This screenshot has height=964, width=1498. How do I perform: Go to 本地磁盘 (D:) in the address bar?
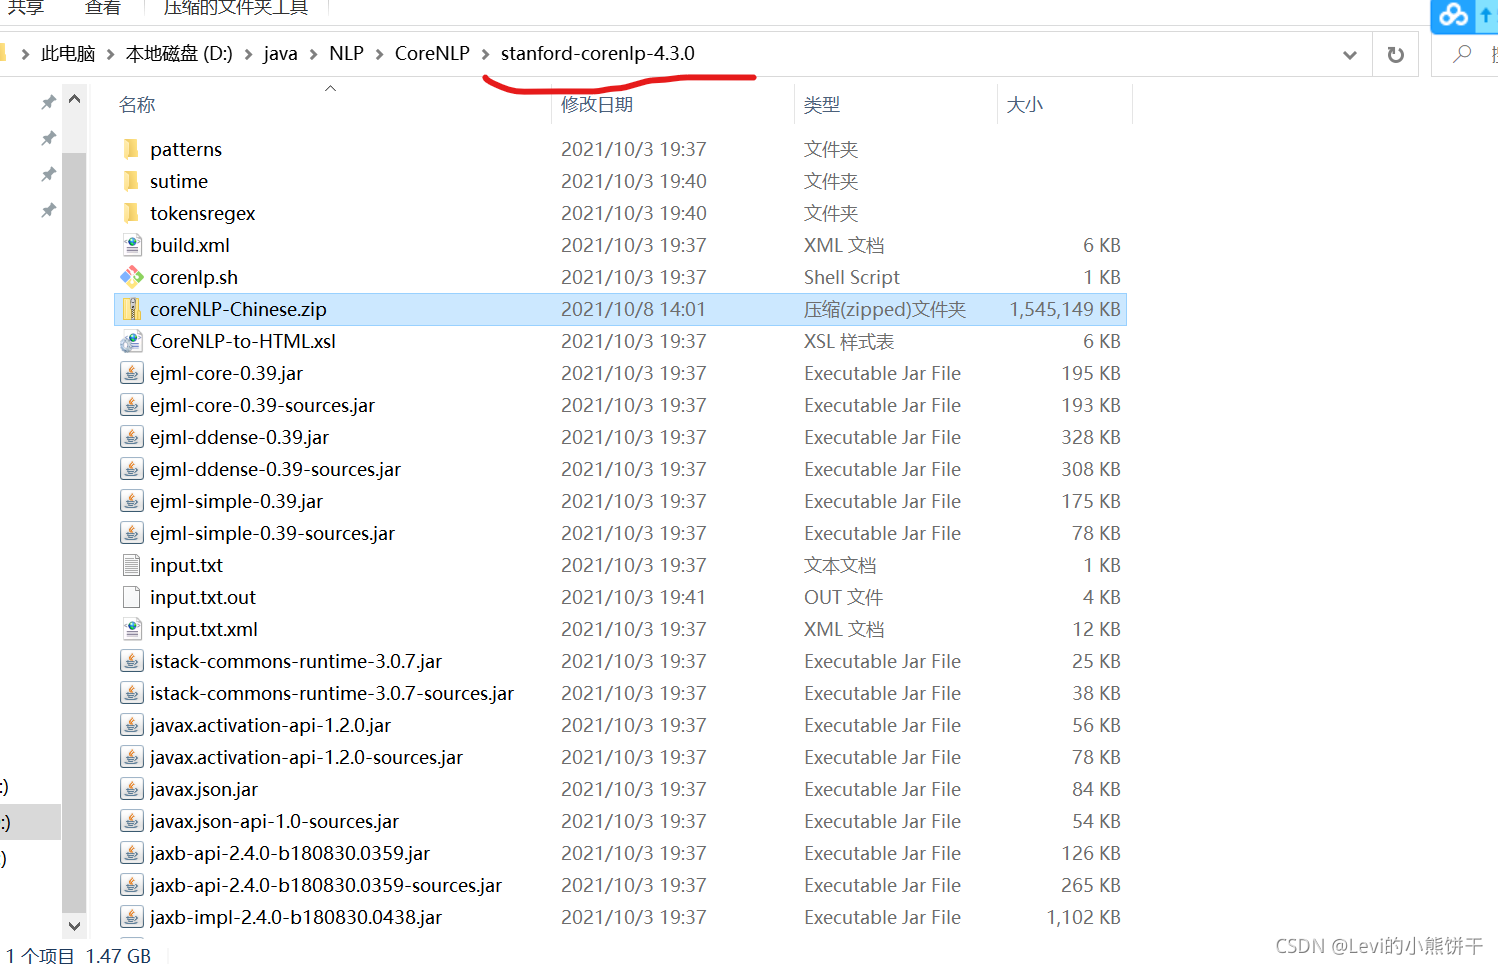point(179,54)
